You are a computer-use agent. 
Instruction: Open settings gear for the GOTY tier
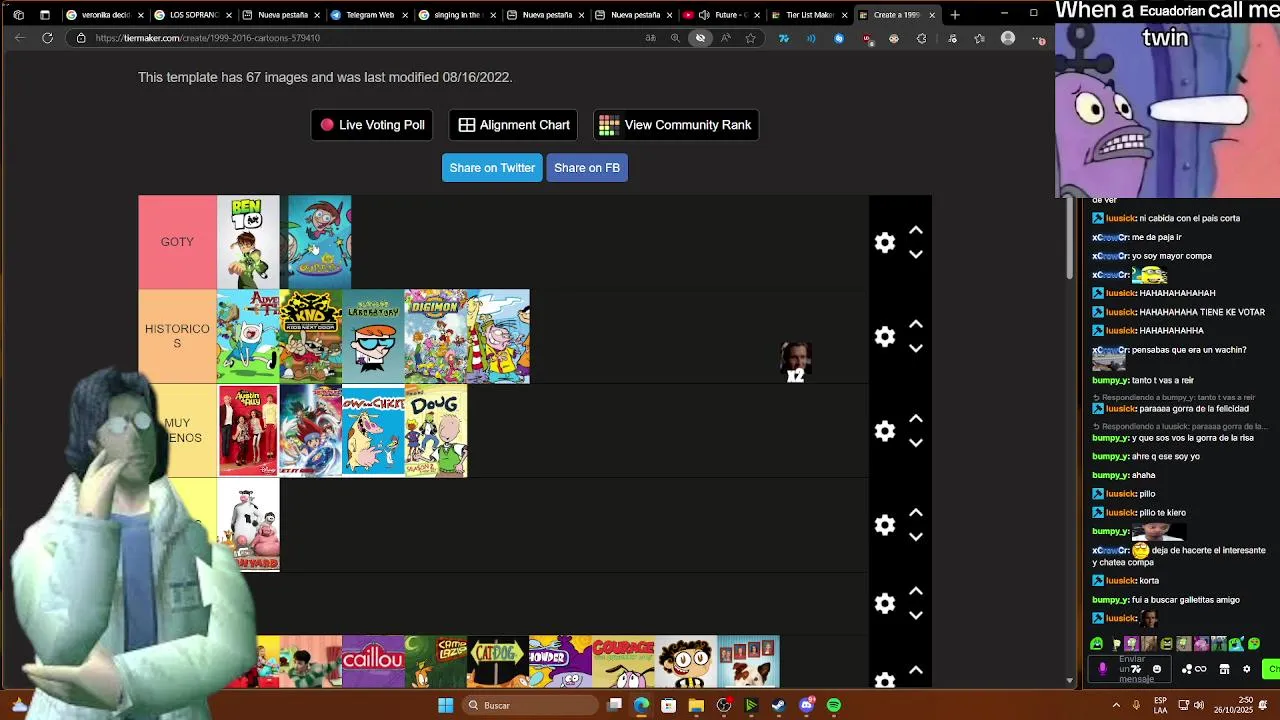coord(885,243)
